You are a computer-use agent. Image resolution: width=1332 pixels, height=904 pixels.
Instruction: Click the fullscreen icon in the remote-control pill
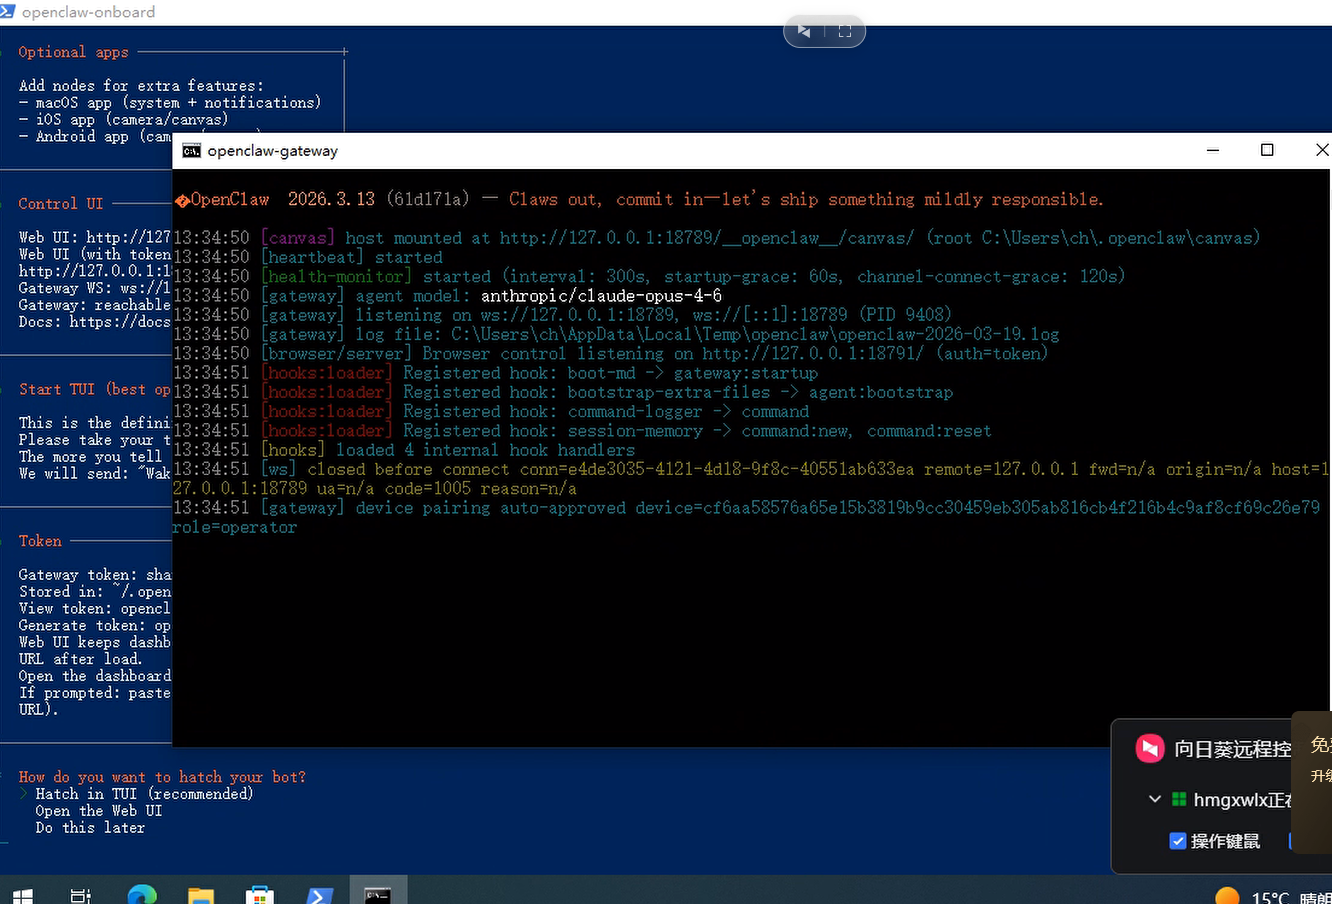tap(844, 31)
